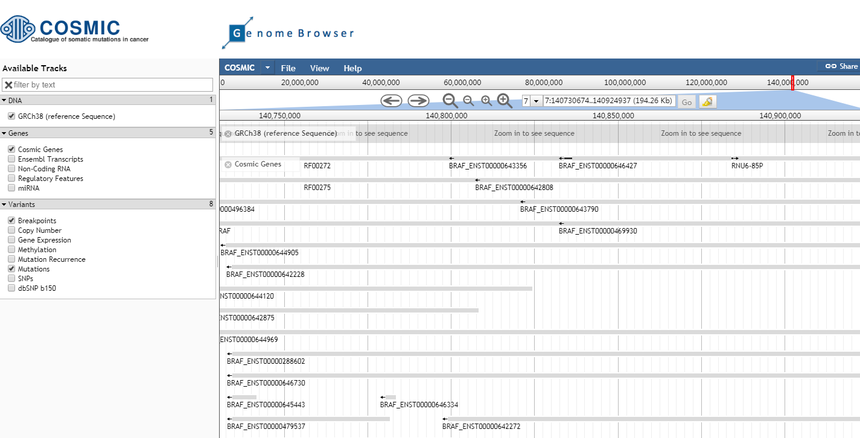Click the large zoom out magnifier

click(x=450, y=101)
